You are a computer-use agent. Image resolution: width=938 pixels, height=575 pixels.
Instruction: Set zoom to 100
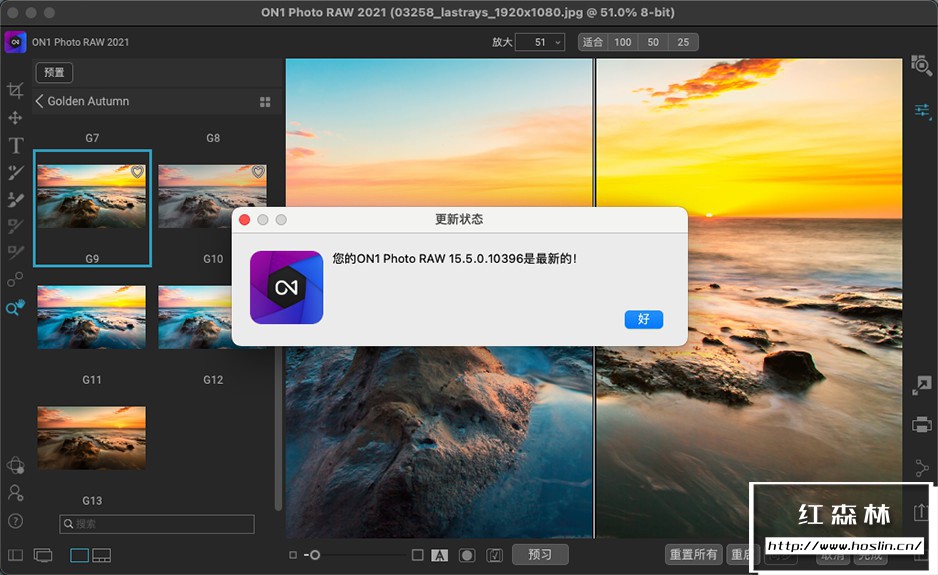623,42
